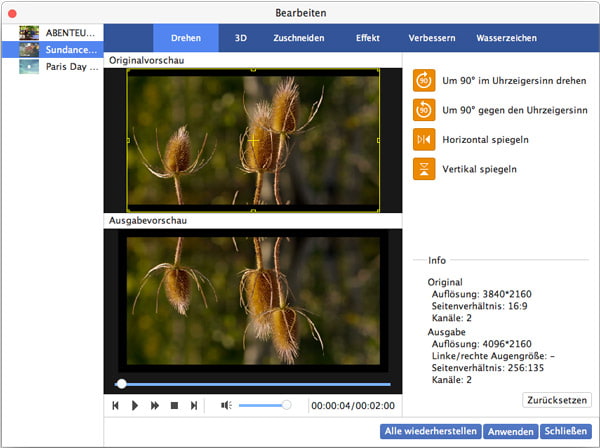The image size is (600, 448).
Task: Go to the Wasserzeichen tab
Action: (507, 38)
